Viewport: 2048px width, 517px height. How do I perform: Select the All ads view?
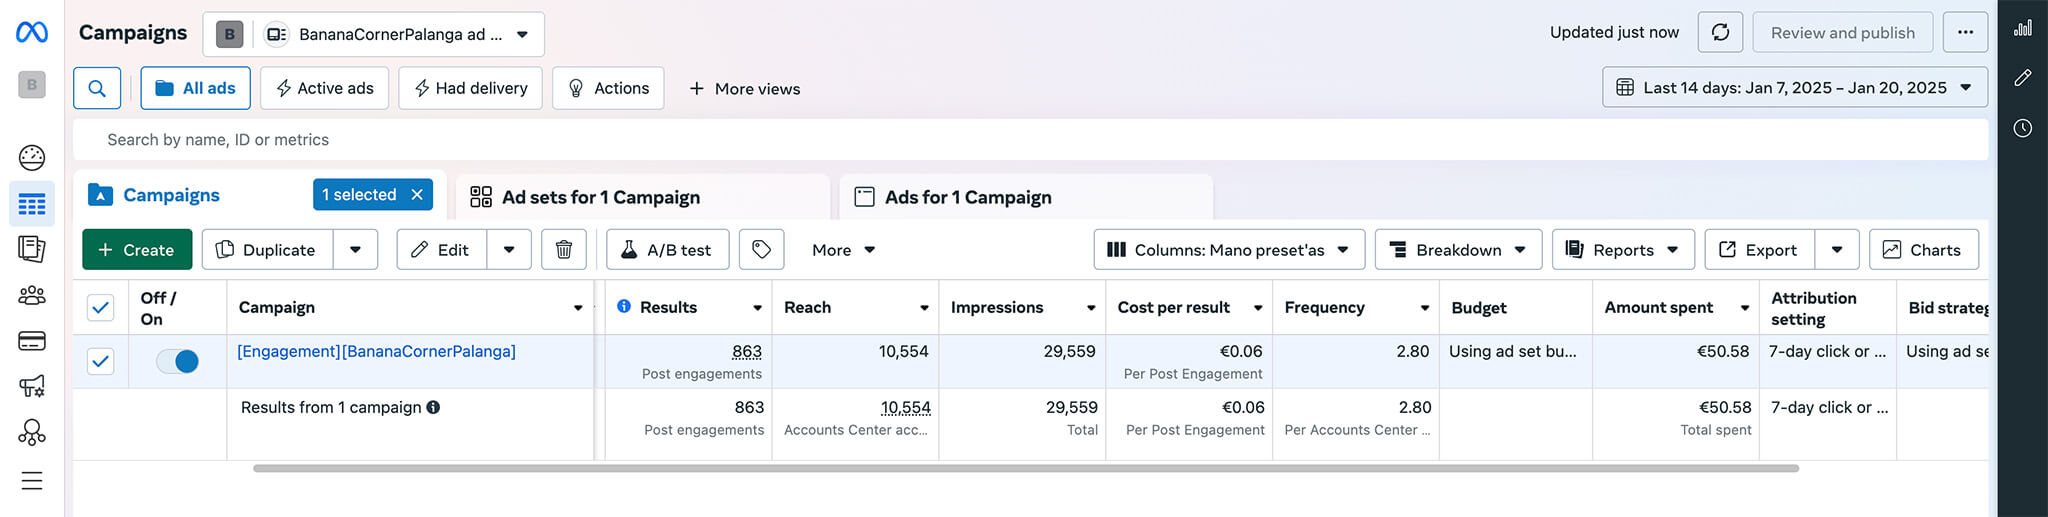[x=196, y=88]
